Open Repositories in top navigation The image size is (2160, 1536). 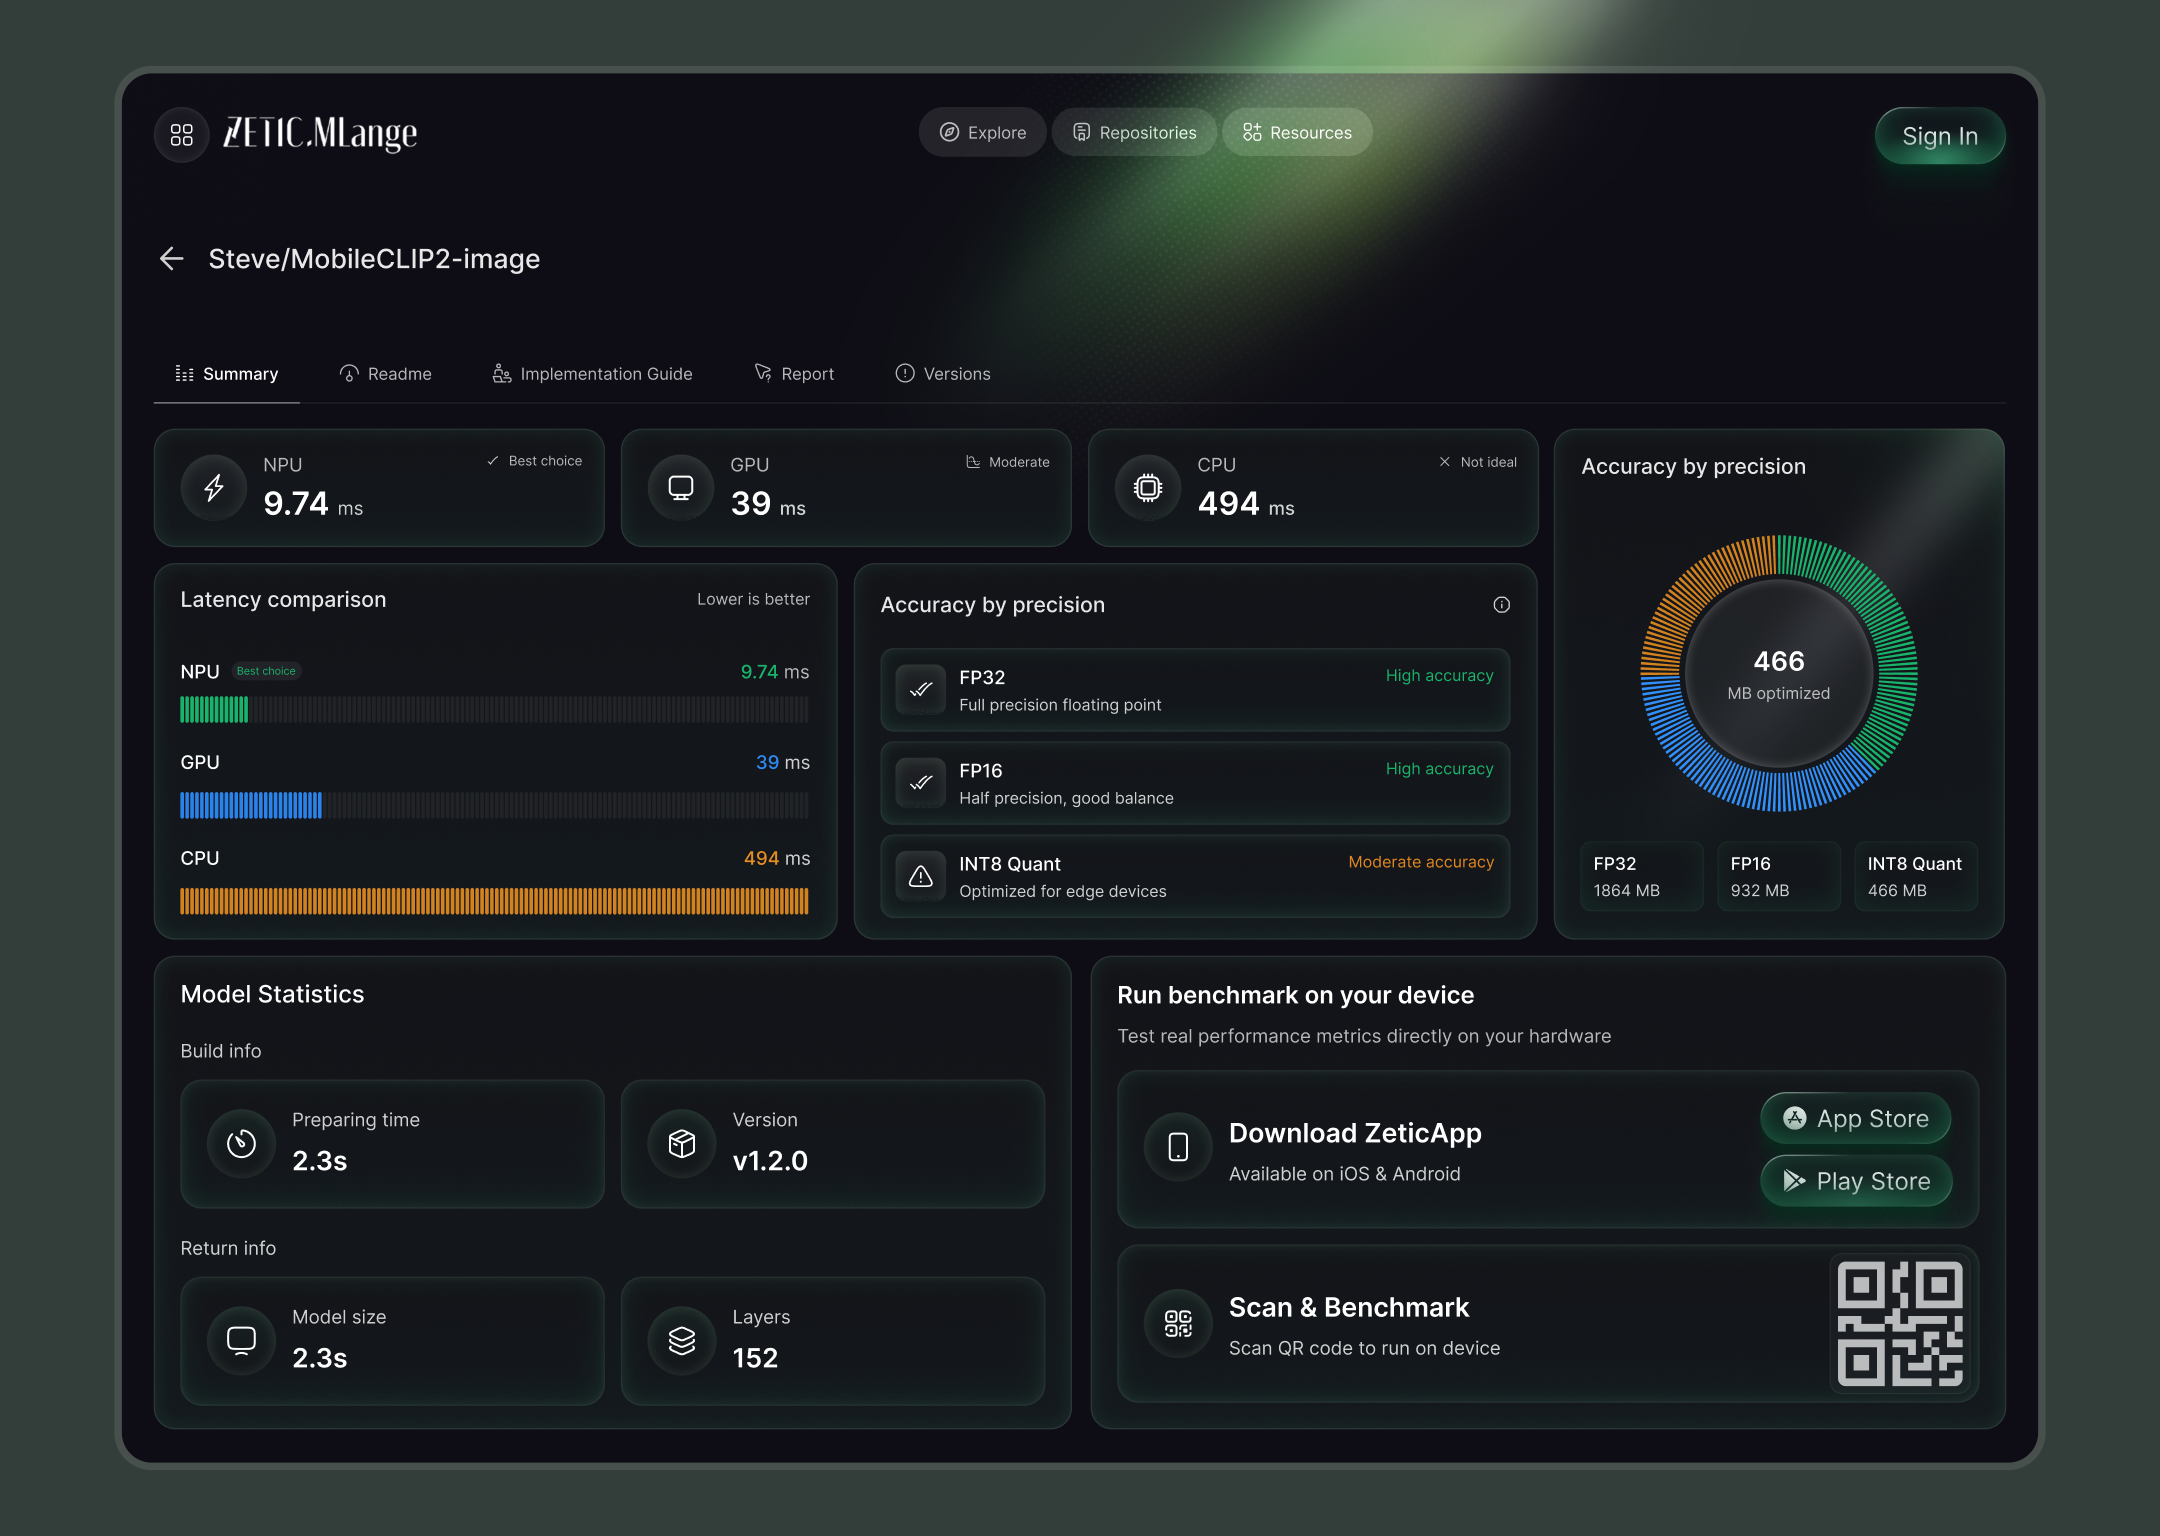1135,133
